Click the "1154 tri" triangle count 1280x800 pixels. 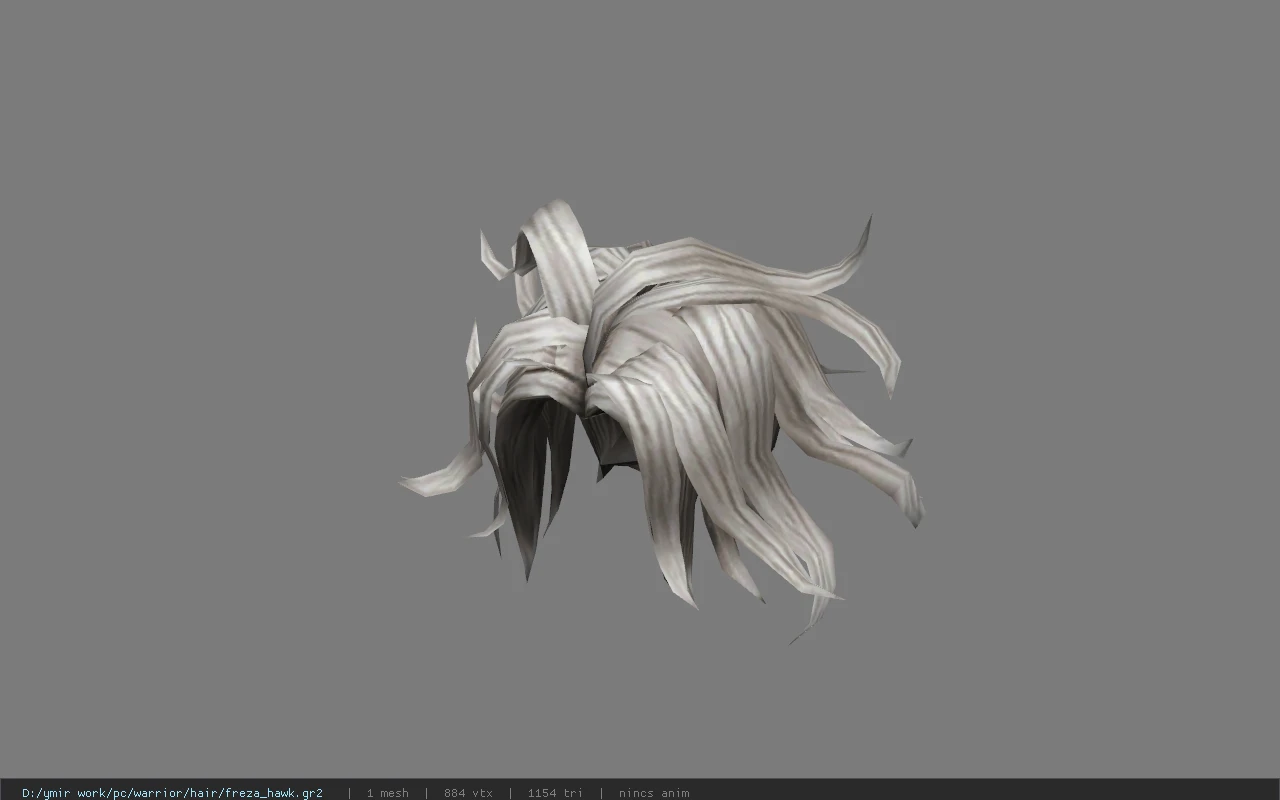click(555, 793)
